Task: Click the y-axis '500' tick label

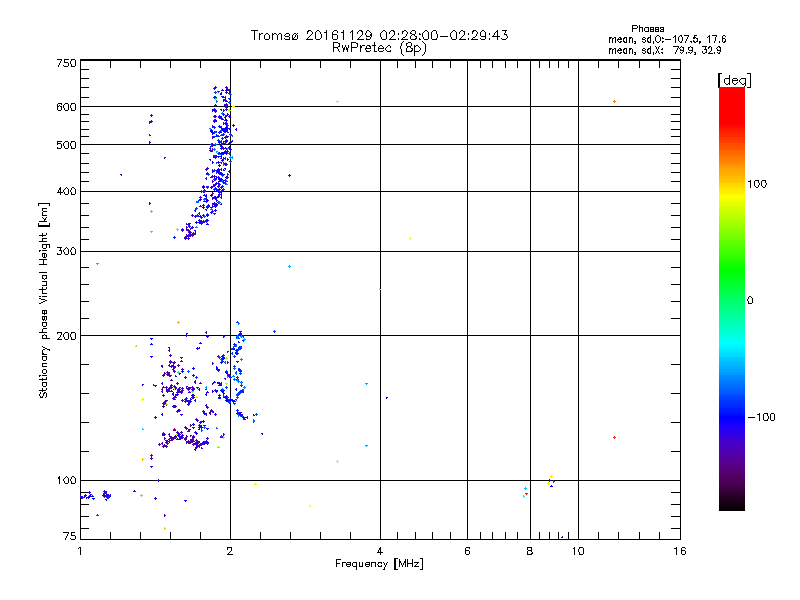Action: [66, 145]
